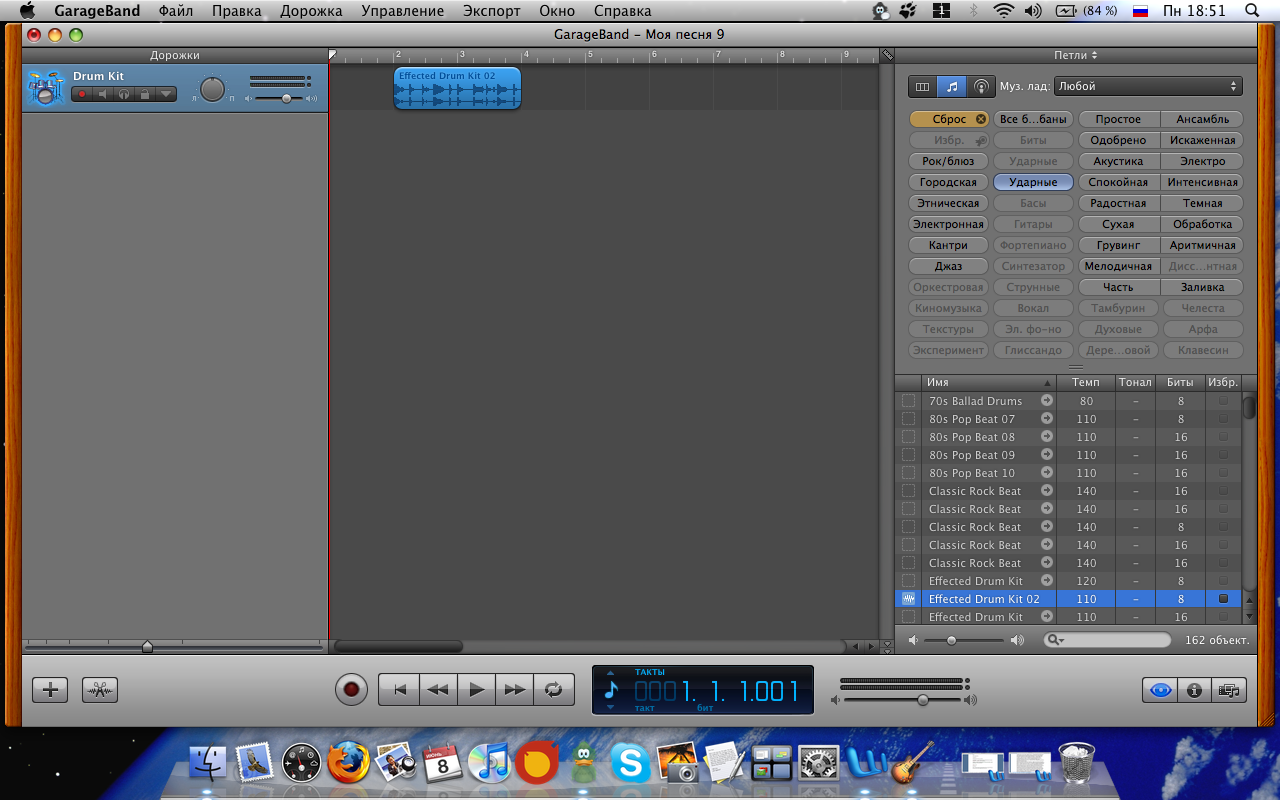Set the Drum Kit track volume slider
The width and height of the screenshot is (1280, 800).
click(x=286, y=98)
